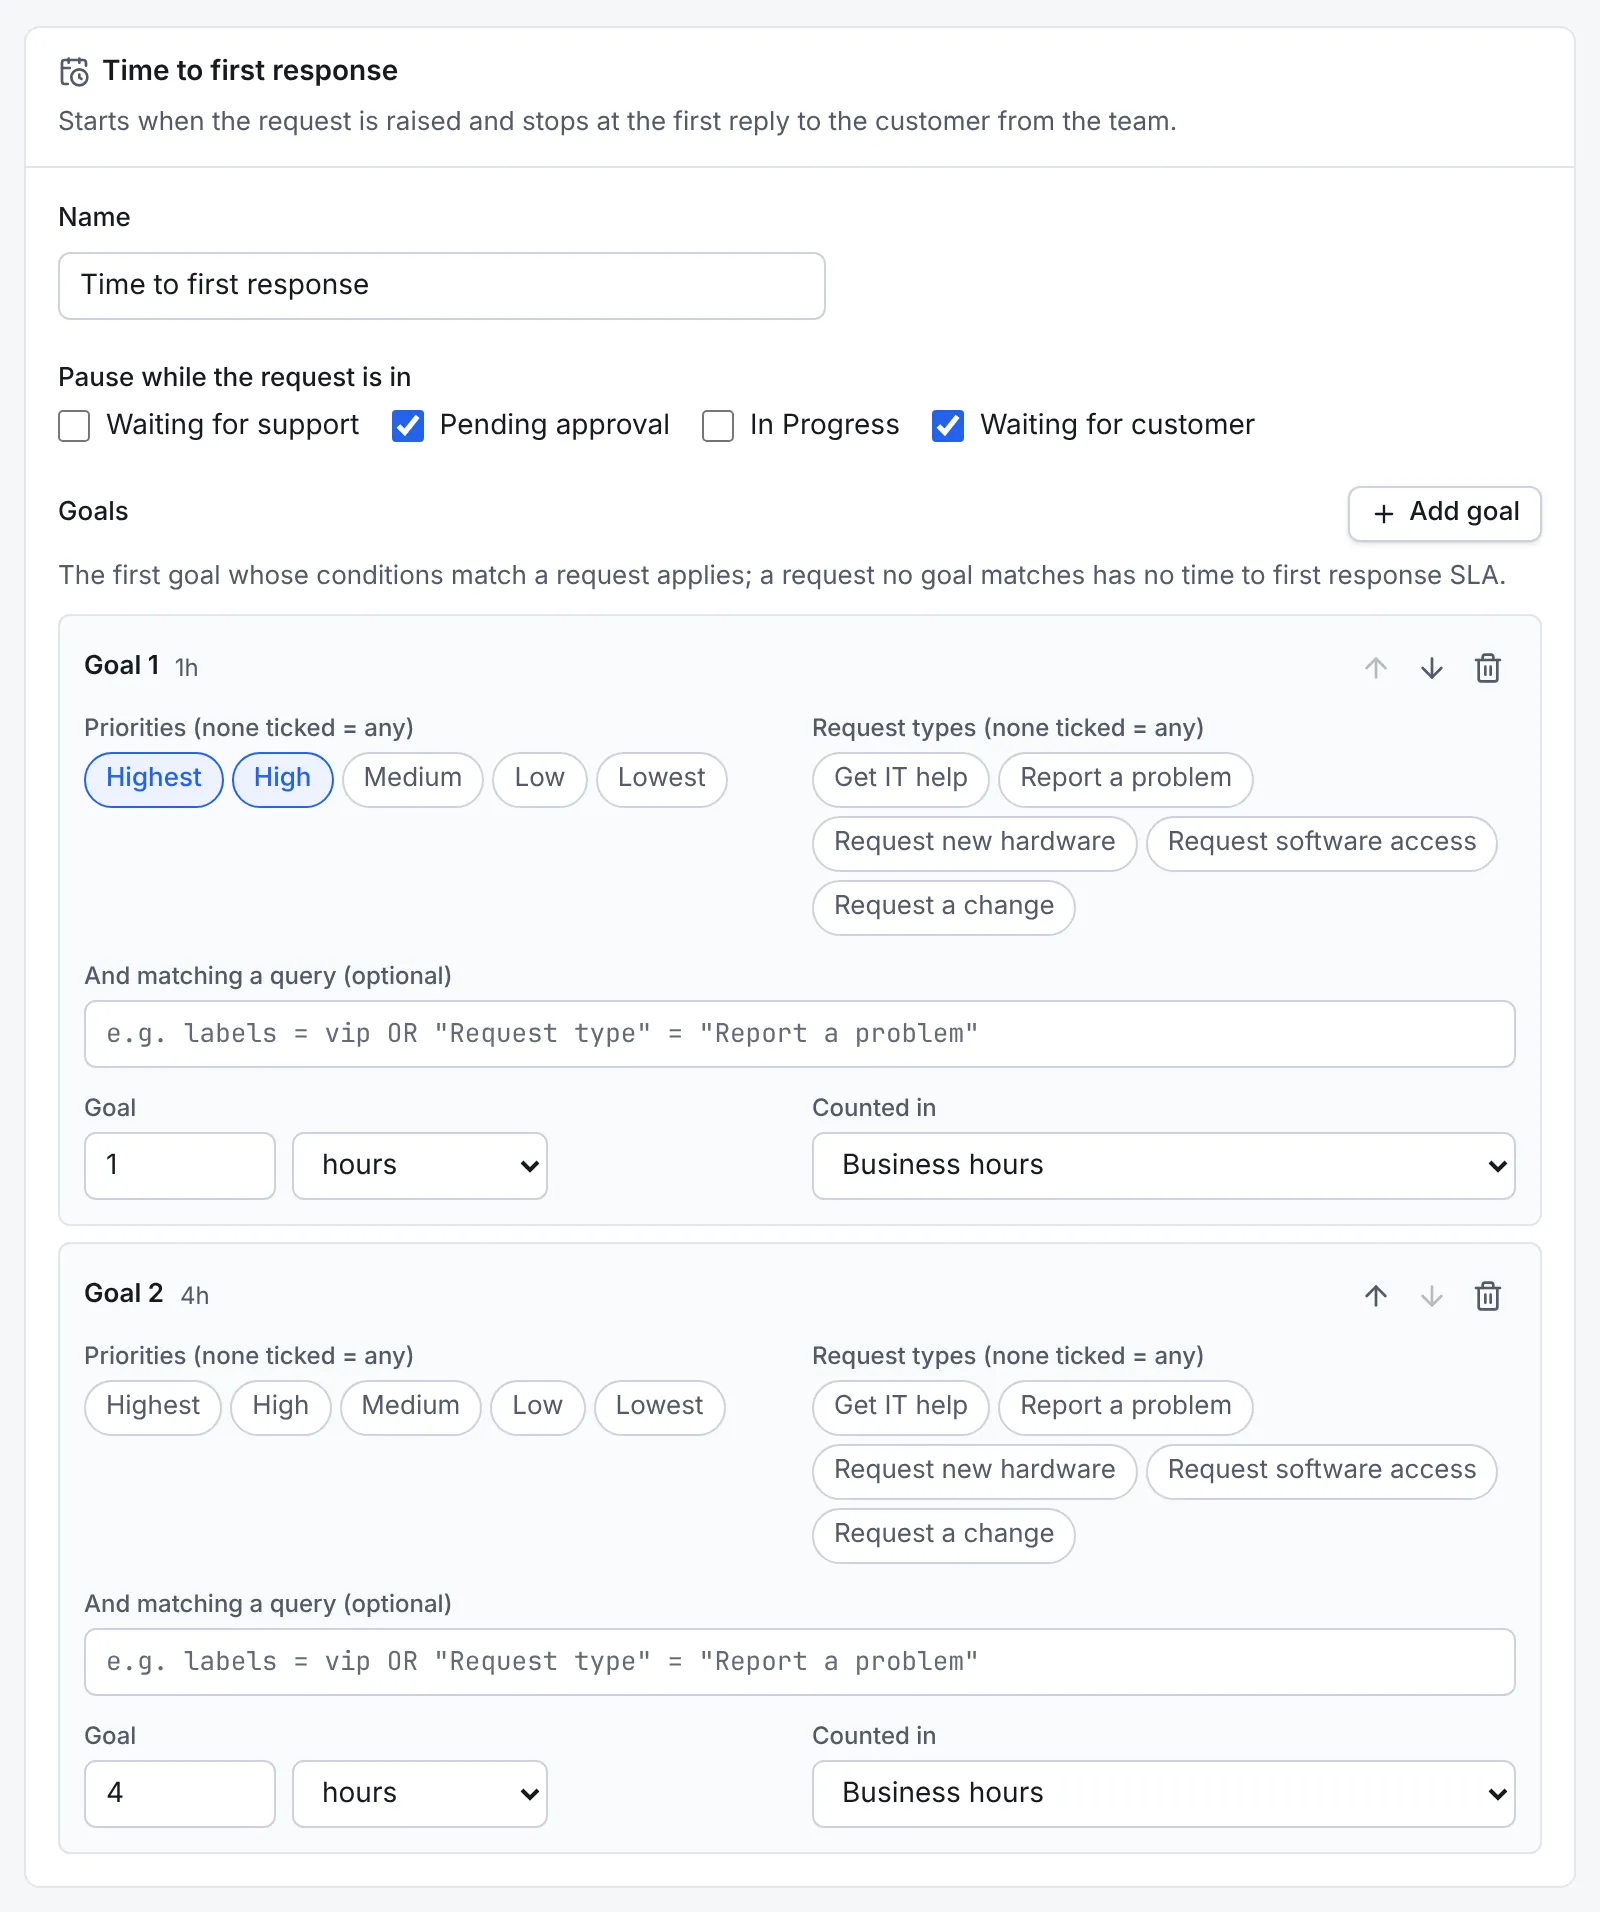The width and height of the screenshot is (1600, 1912).
Task: Toggle Request software access in Goal 2
Action: [1322, 1471]
